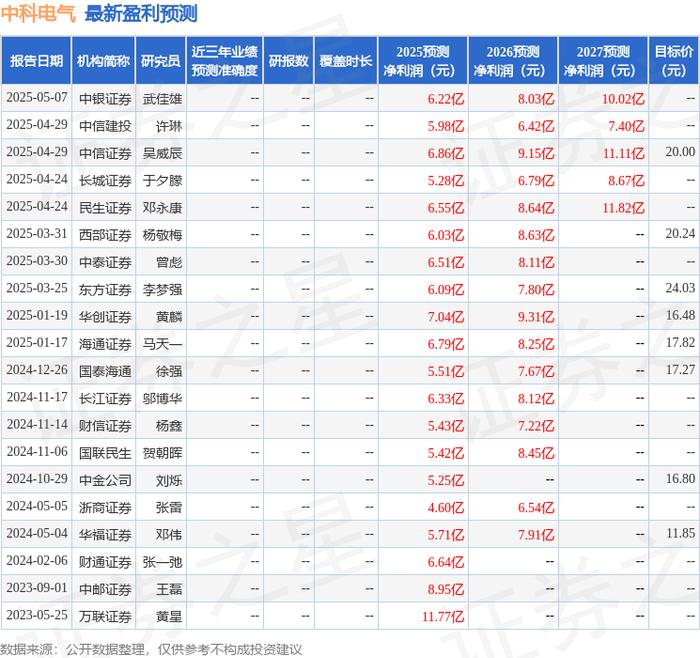Select institution 中银证券

(105, 99)
